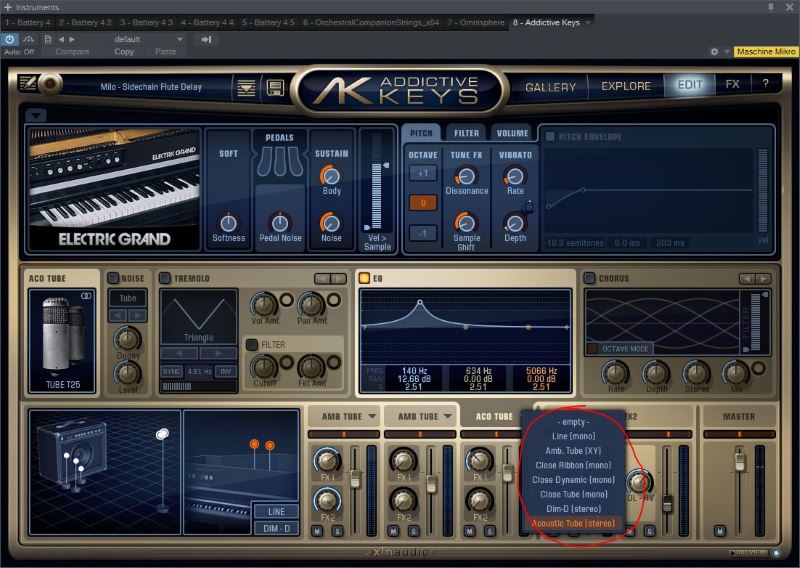The height and width of the screenshot is (568, 800).
Task: Enable the Noise effect toggle
Action: click(113, 278)
